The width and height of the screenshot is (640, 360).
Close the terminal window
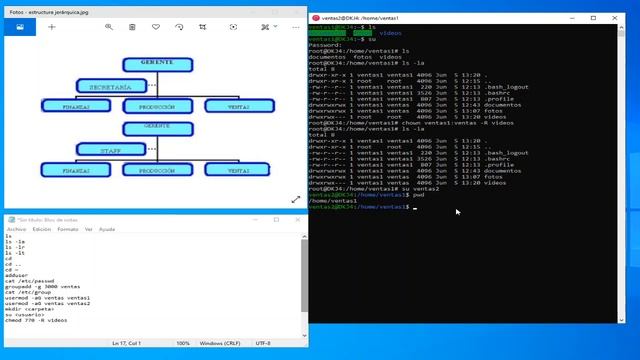click(x=615, y=18)
